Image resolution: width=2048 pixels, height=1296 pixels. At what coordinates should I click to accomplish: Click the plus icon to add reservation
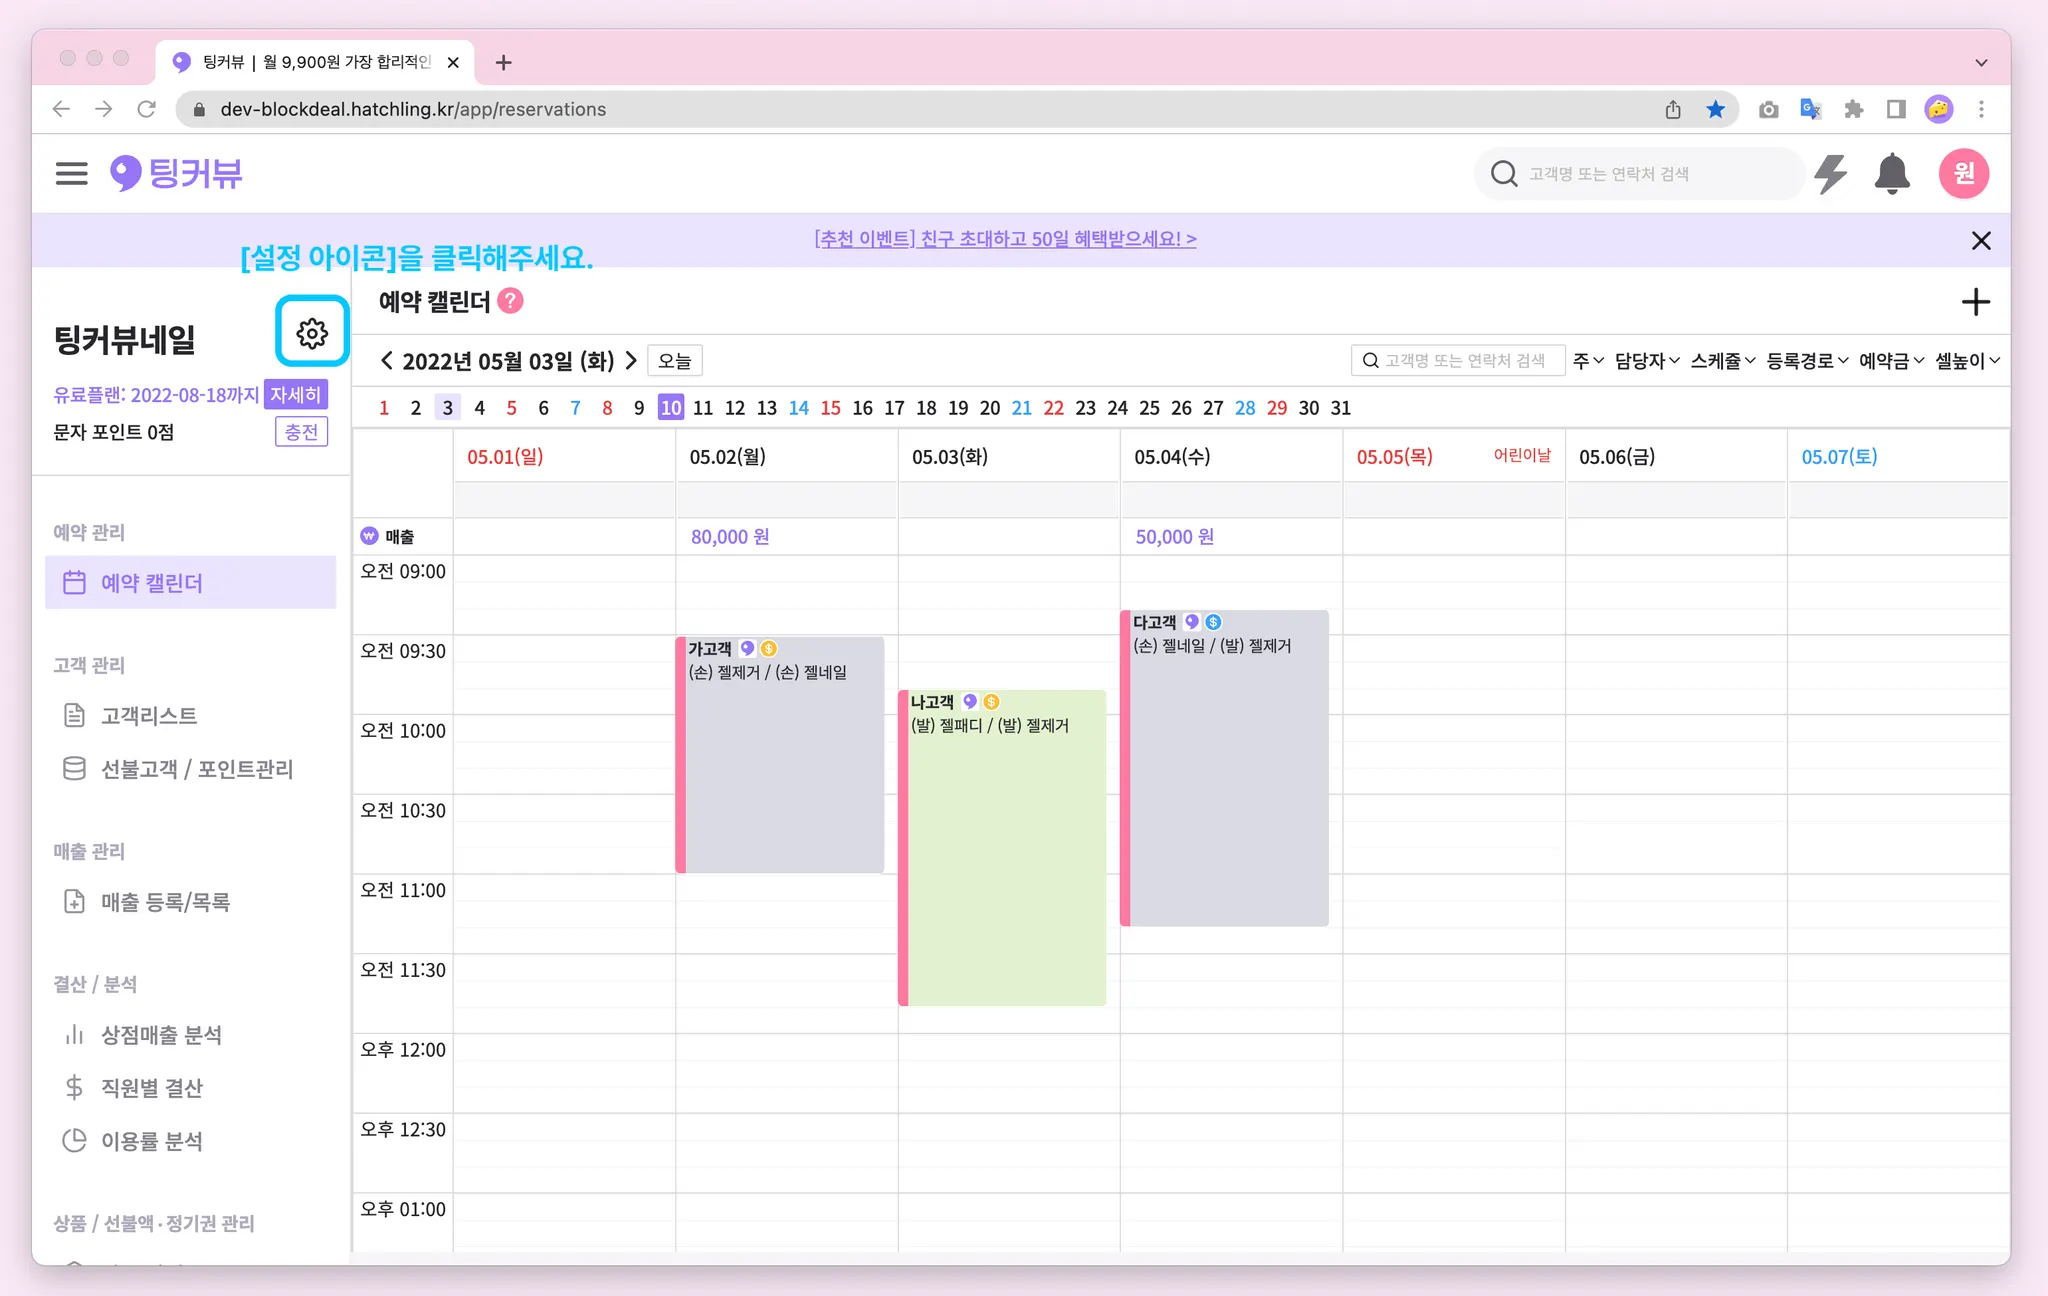[x=1975, y=302]
